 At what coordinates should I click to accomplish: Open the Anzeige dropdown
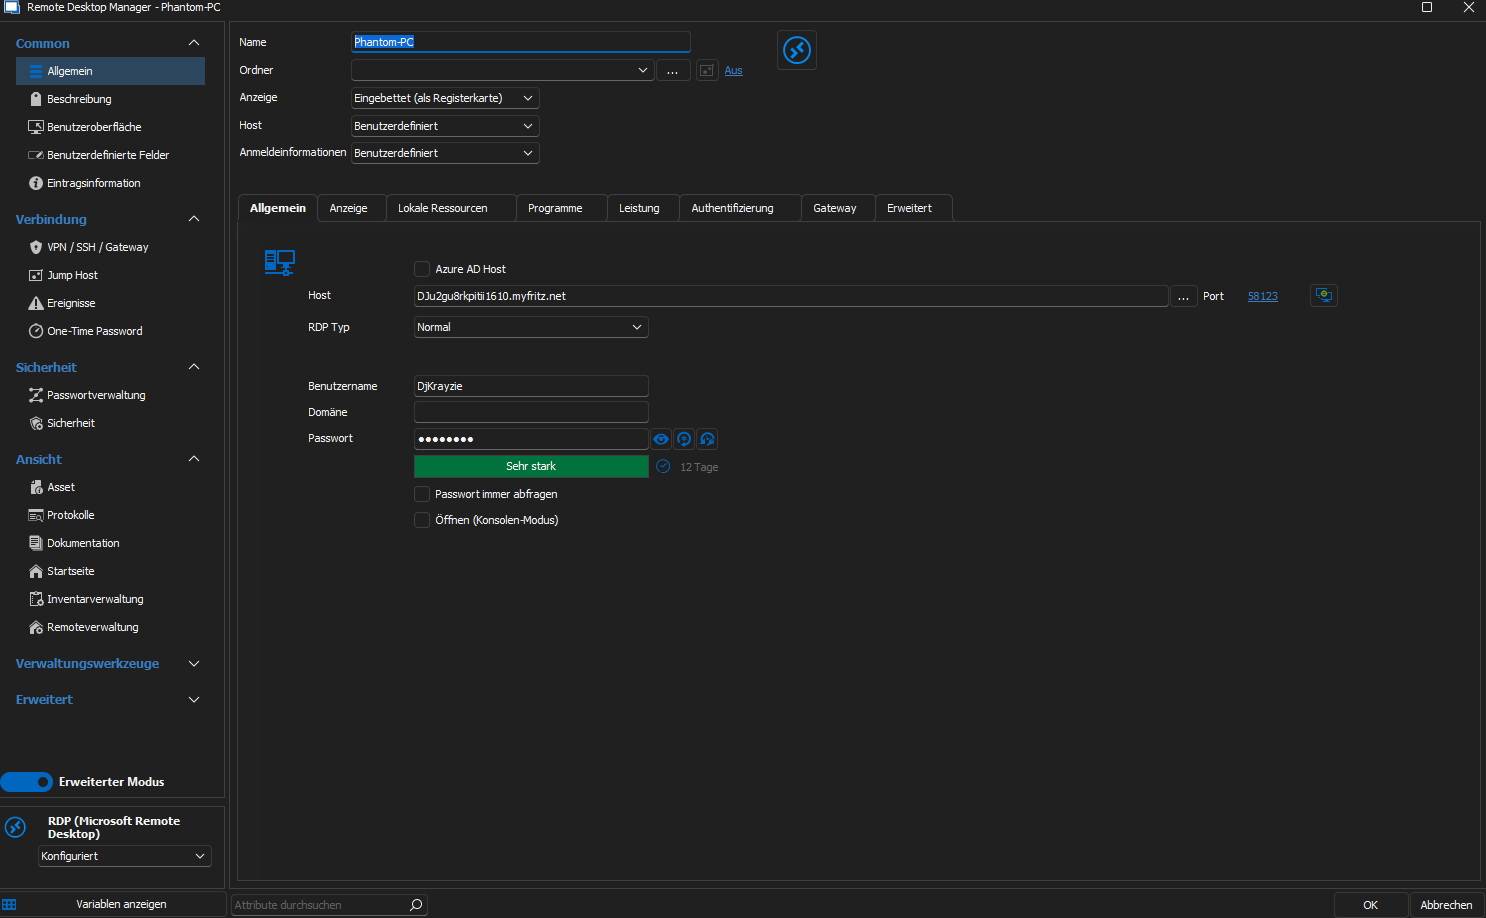[445, 98]
